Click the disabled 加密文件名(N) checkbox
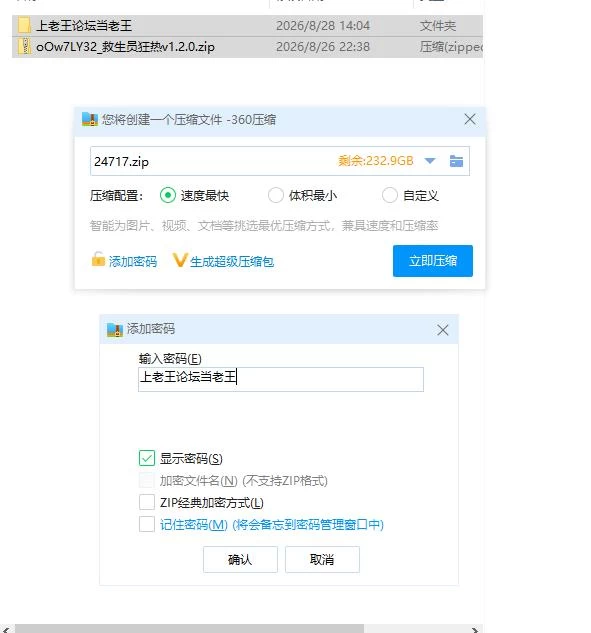The width and height of the screenshot is (591, 633). [147, 480]
